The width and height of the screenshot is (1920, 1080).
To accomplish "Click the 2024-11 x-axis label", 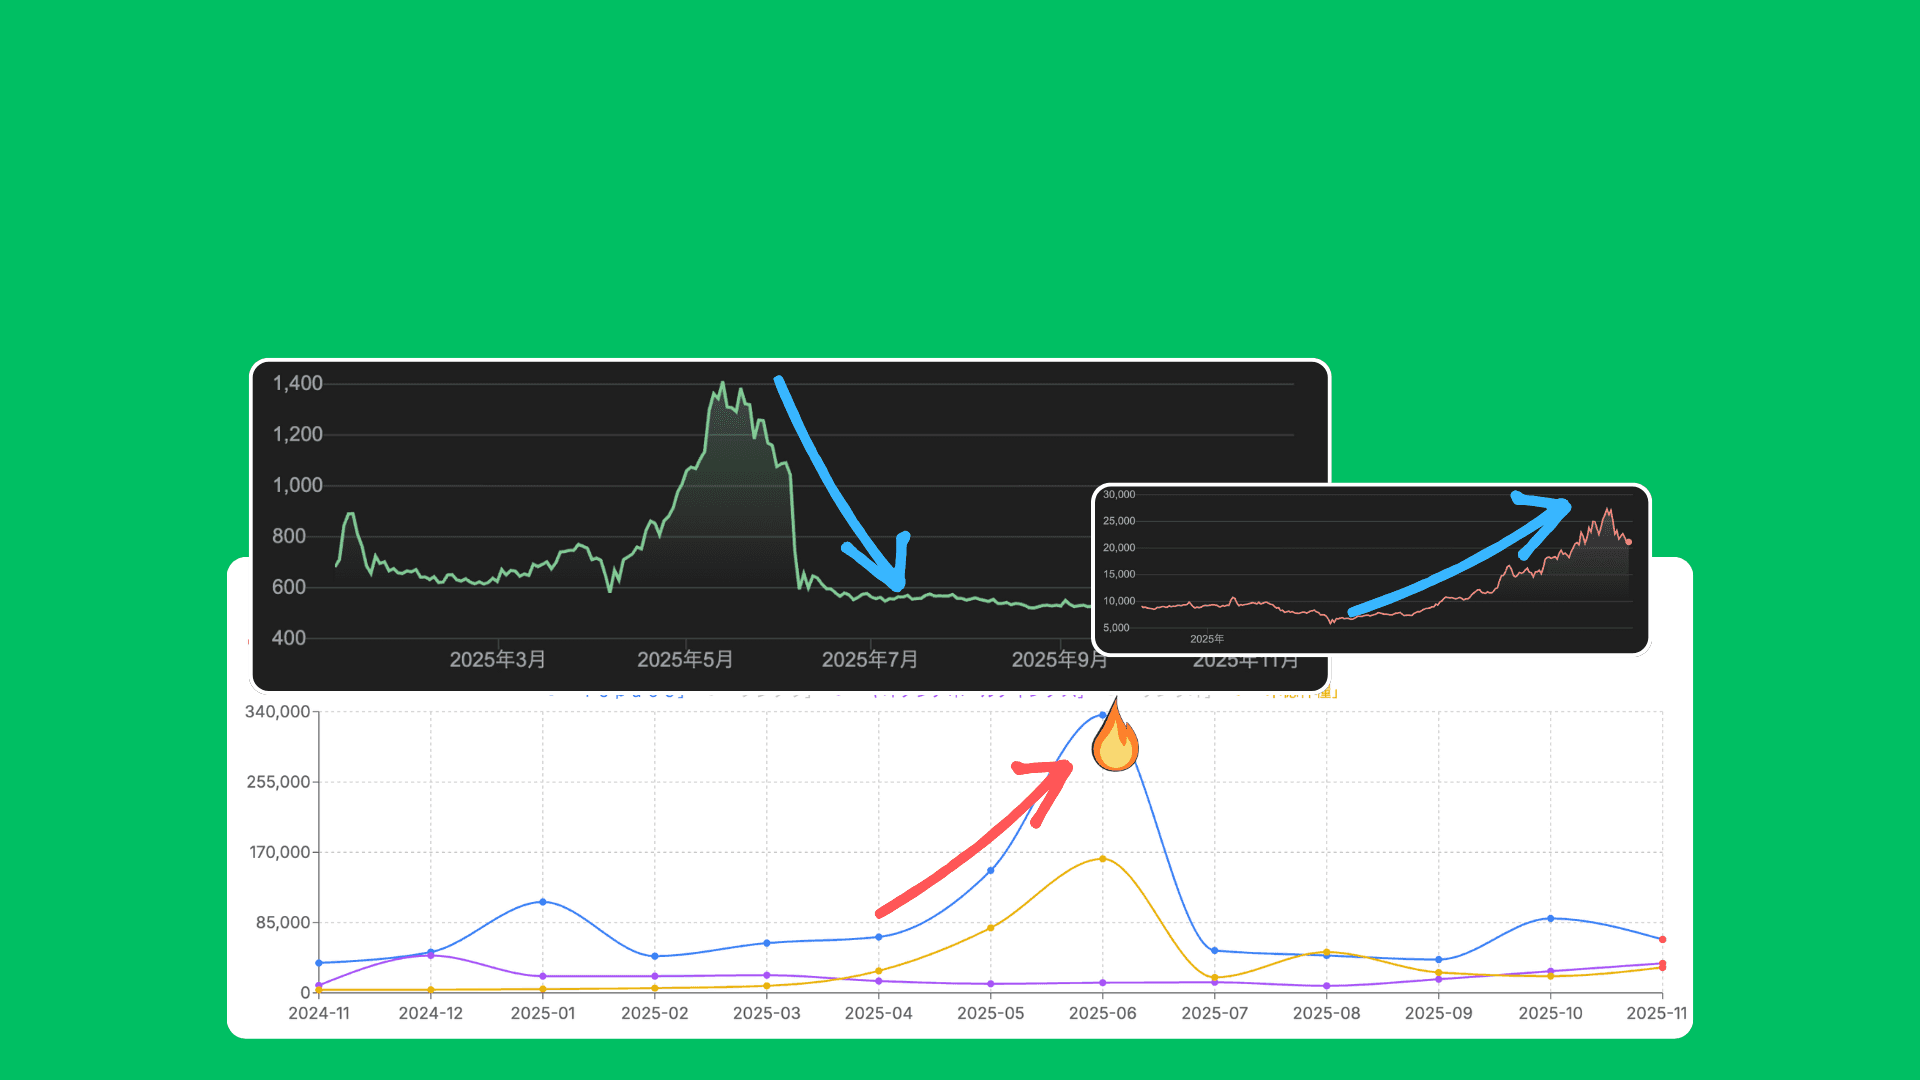I will [x=319, y=1013].
